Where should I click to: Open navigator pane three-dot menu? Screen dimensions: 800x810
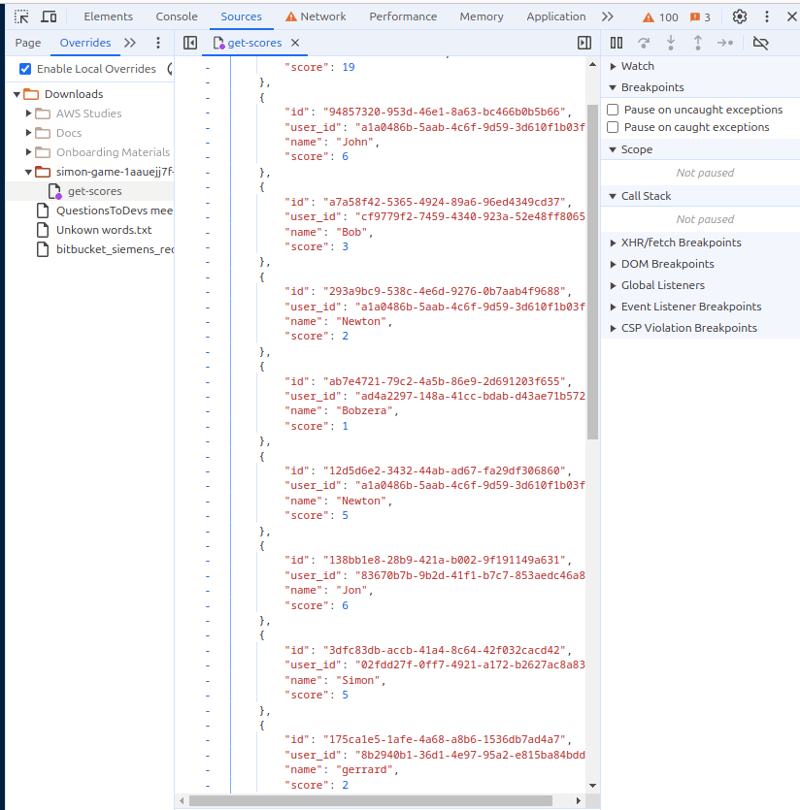[x=158, y=43]
